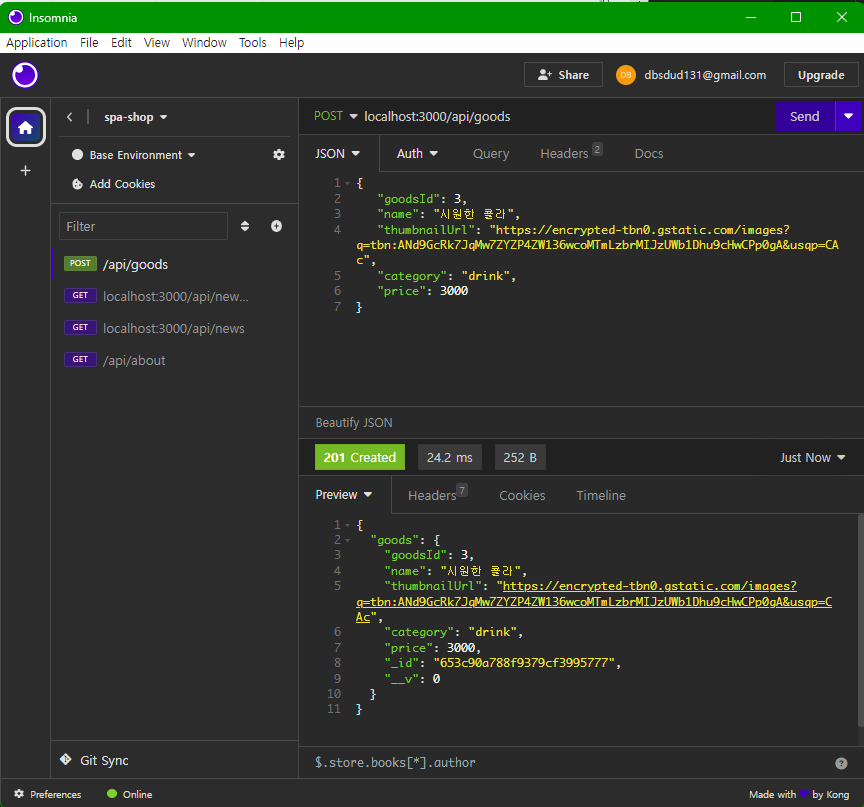Click the Git Sync diamond icon

[66, 760]
